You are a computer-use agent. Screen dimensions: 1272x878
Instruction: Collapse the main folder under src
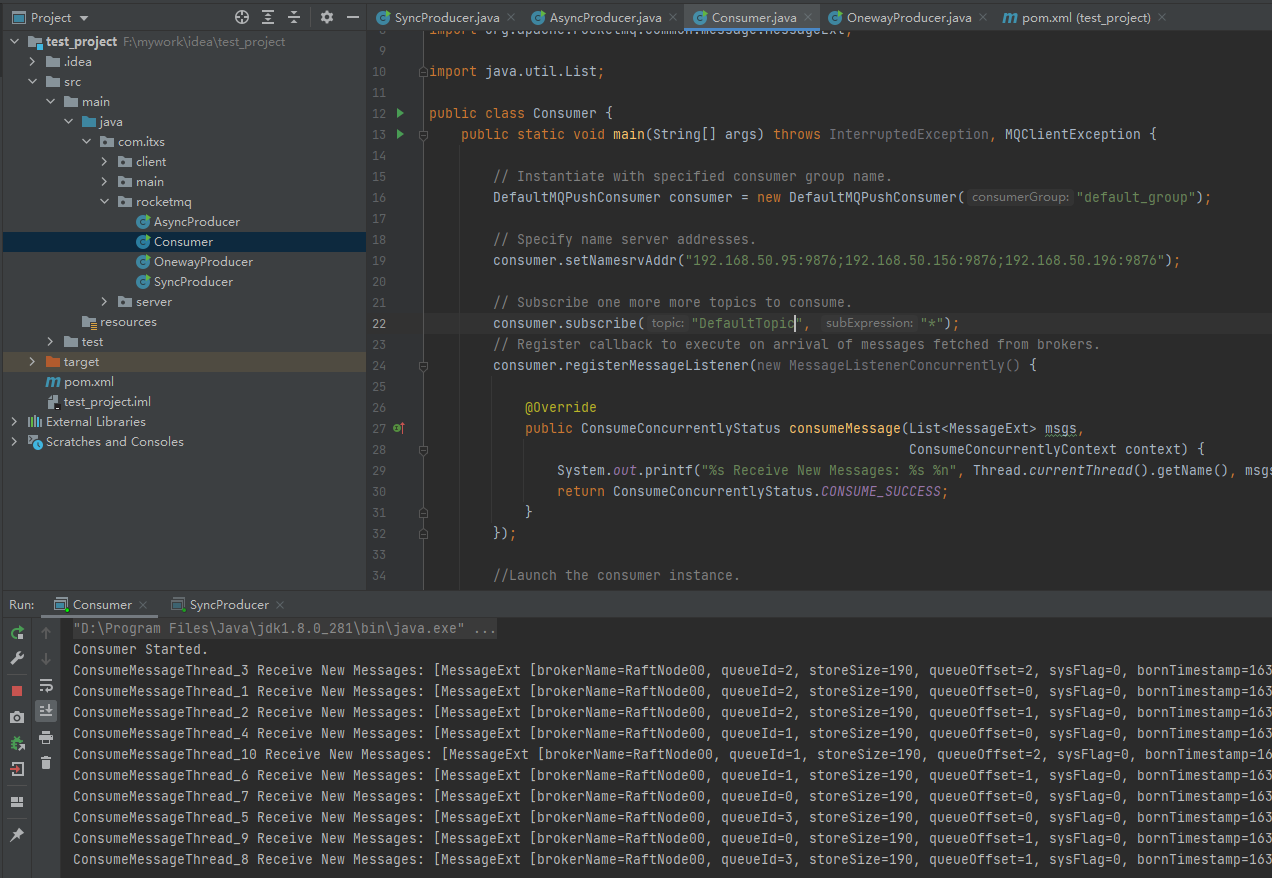[x=51, y=102]
